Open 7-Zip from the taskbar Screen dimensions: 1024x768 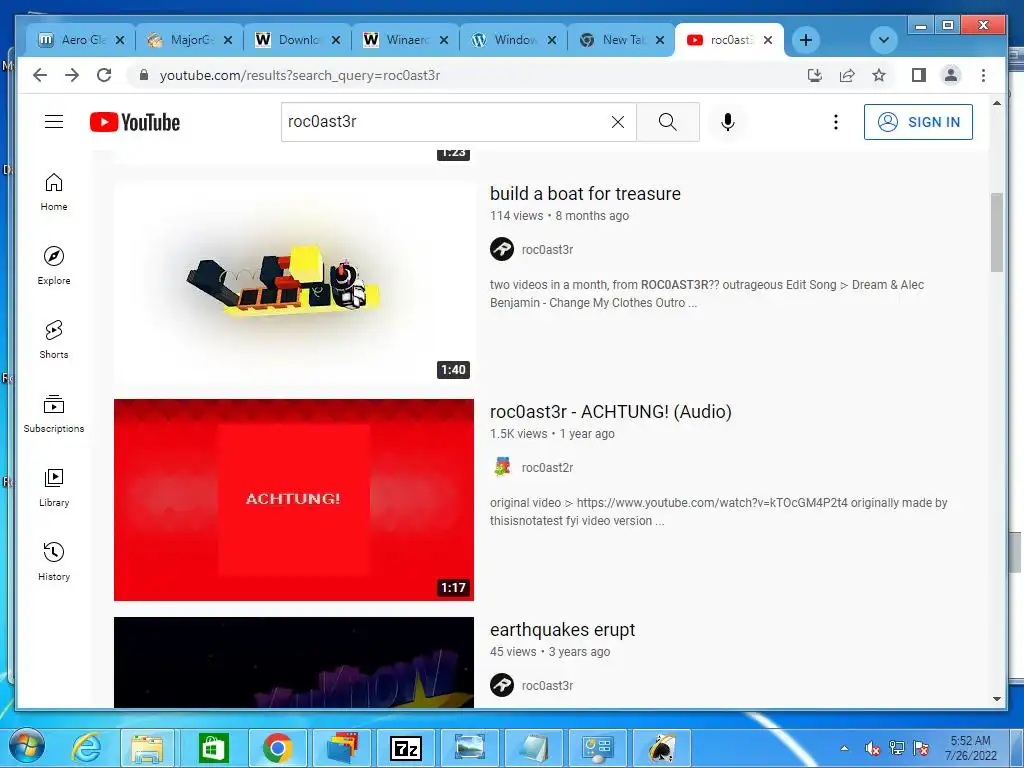406,748
